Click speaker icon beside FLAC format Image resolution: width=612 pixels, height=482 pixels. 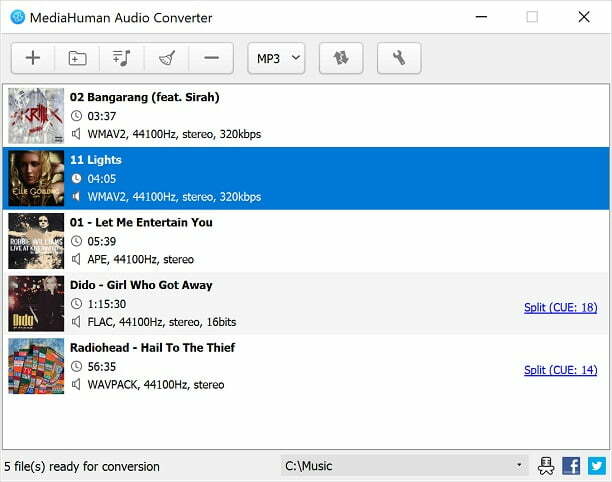[x=76, y=322]
